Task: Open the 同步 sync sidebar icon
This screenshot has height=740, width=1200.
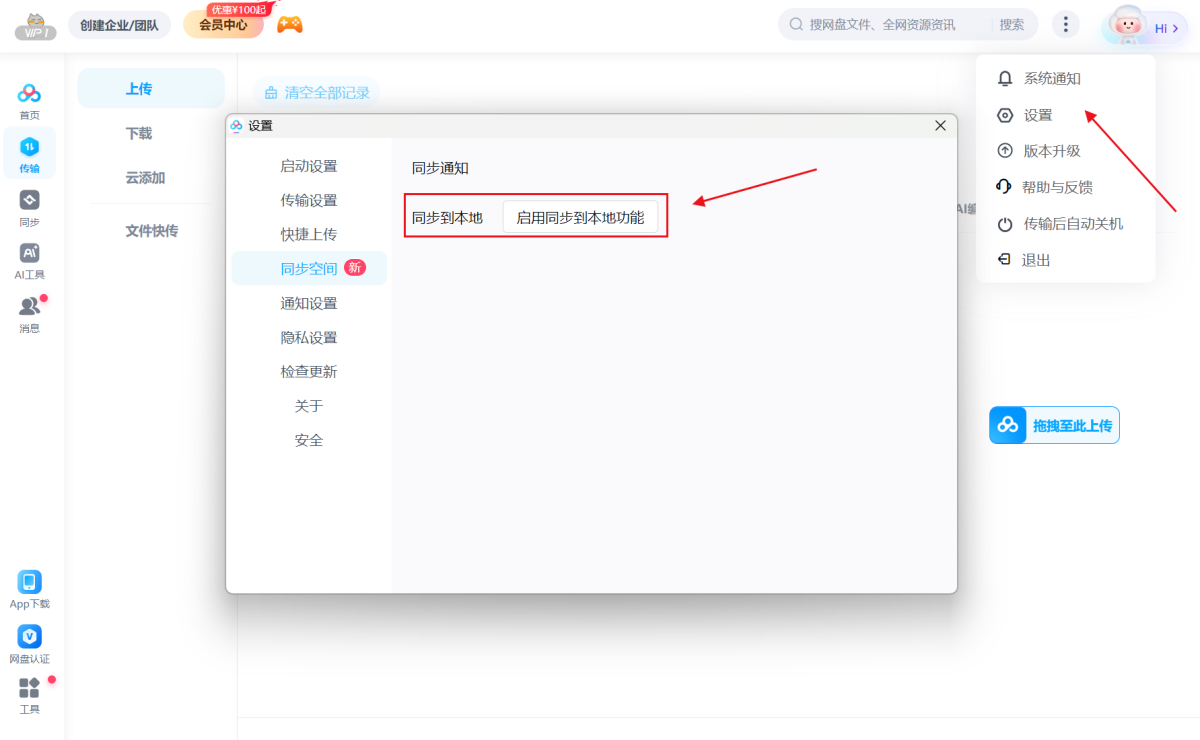Action: (30, 199)
